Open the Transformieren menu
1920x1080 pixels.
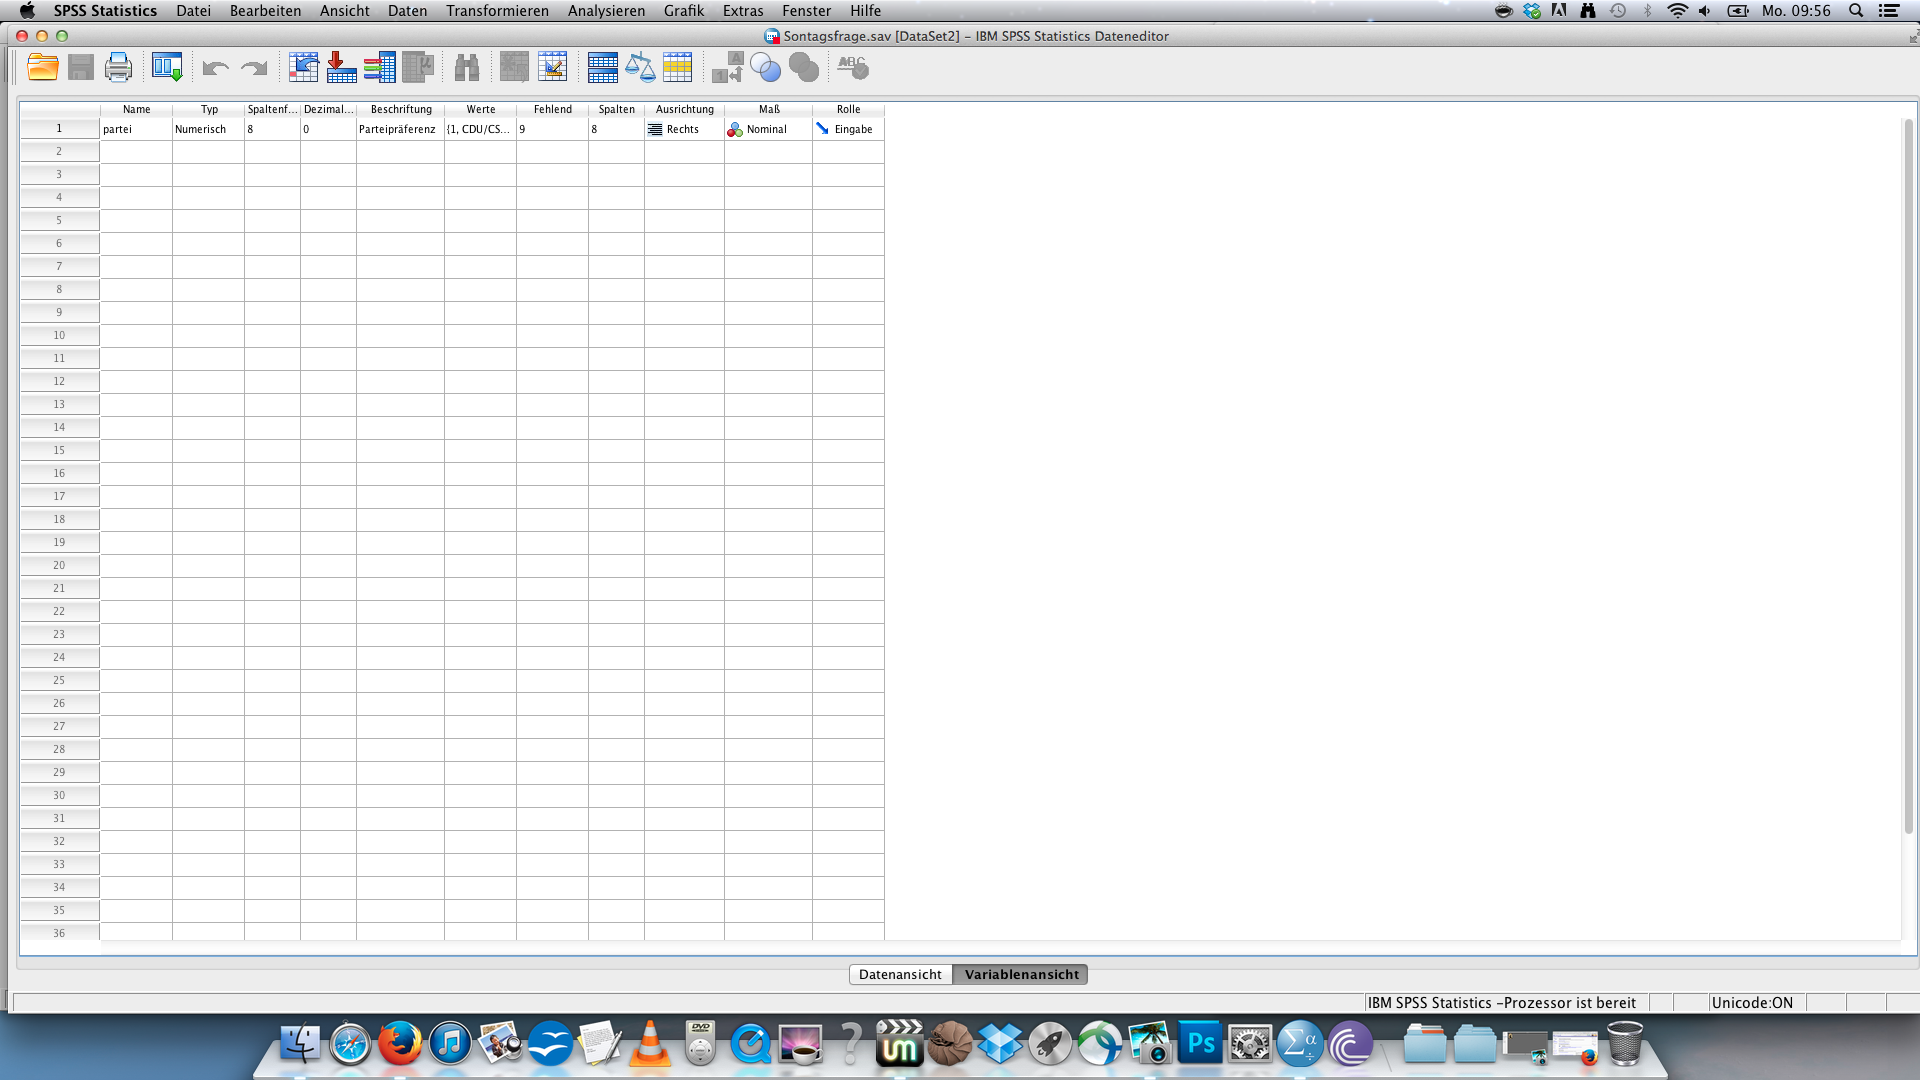click(497, 11)
